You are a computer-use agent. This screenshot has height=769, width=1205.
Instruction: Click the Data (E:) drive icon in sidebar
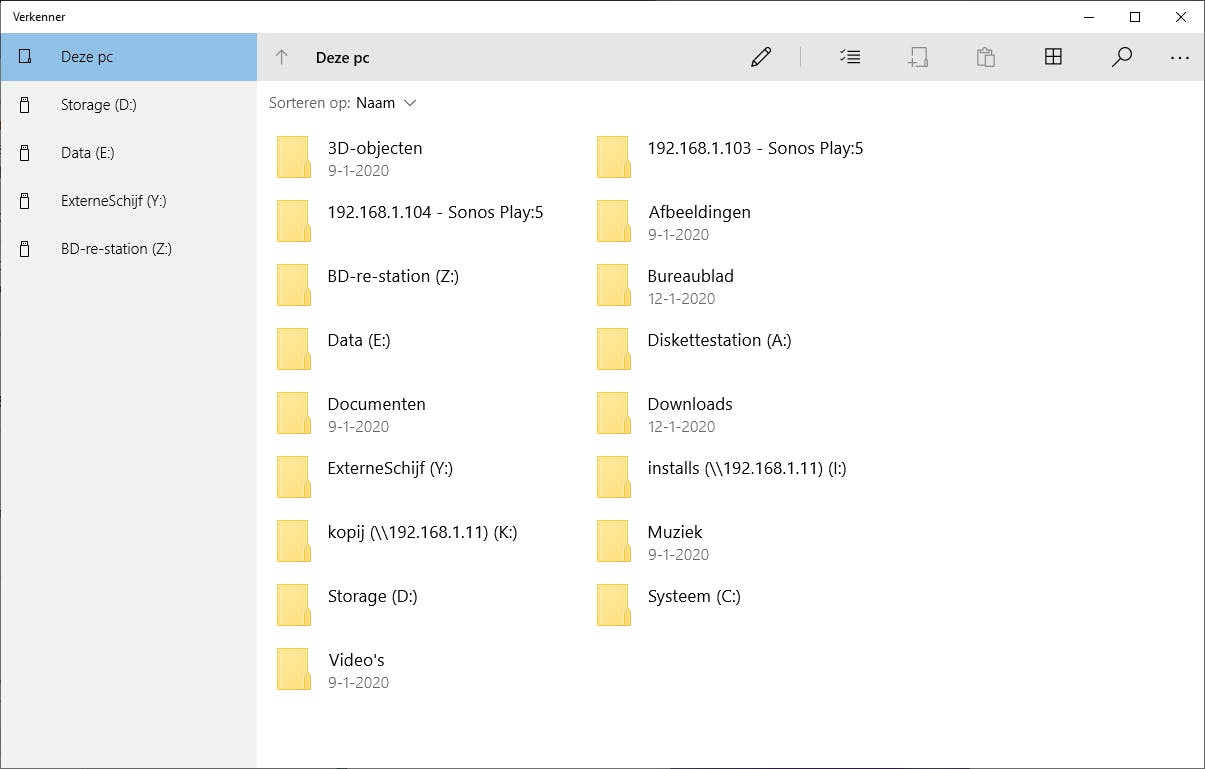[25, 153]
